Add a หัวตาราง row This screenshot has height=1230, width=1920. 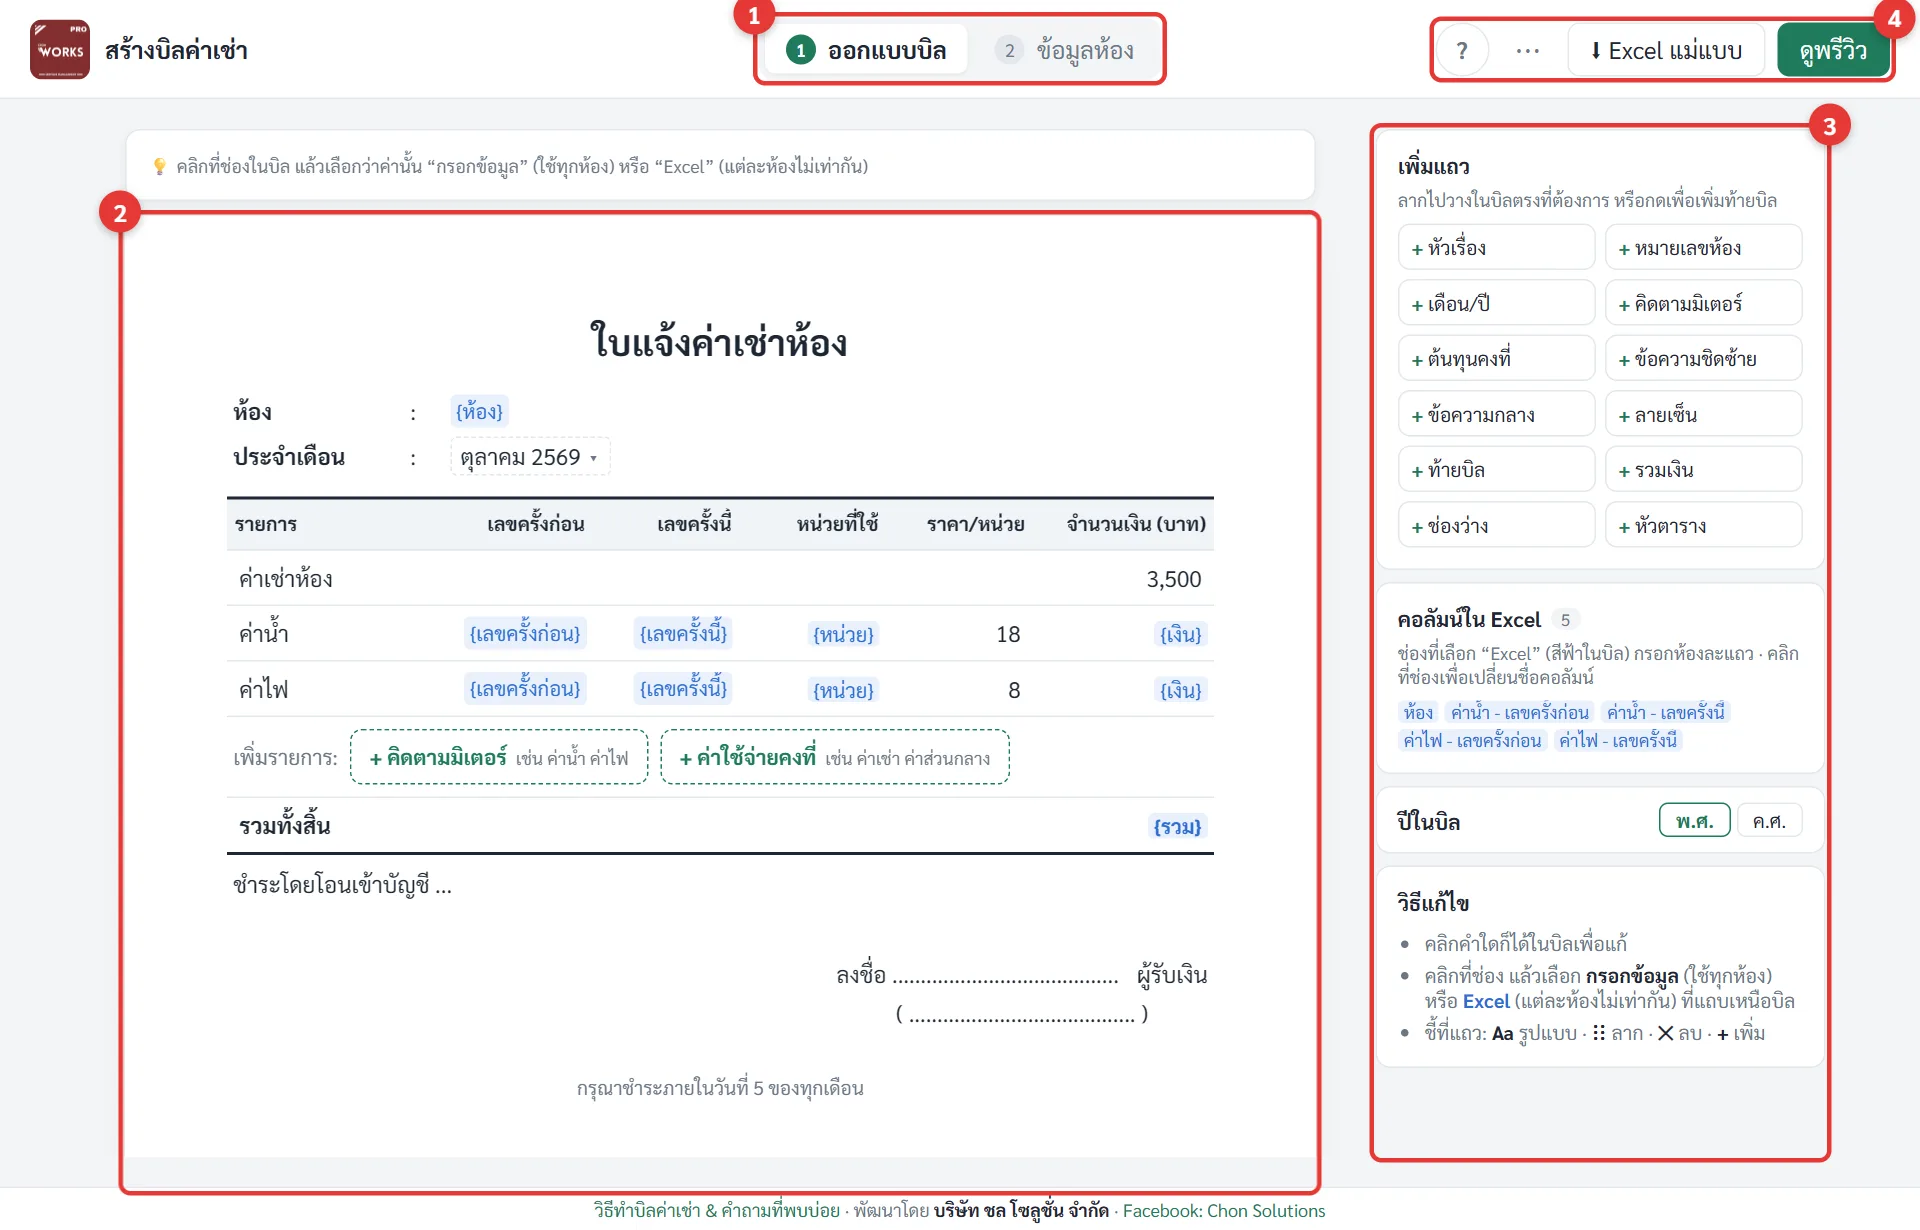point(1704,525)
